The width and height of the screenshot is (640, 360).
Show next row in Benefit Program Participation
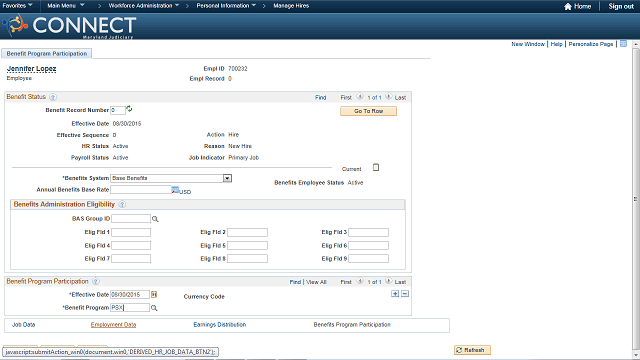click(x=389, y=281)
